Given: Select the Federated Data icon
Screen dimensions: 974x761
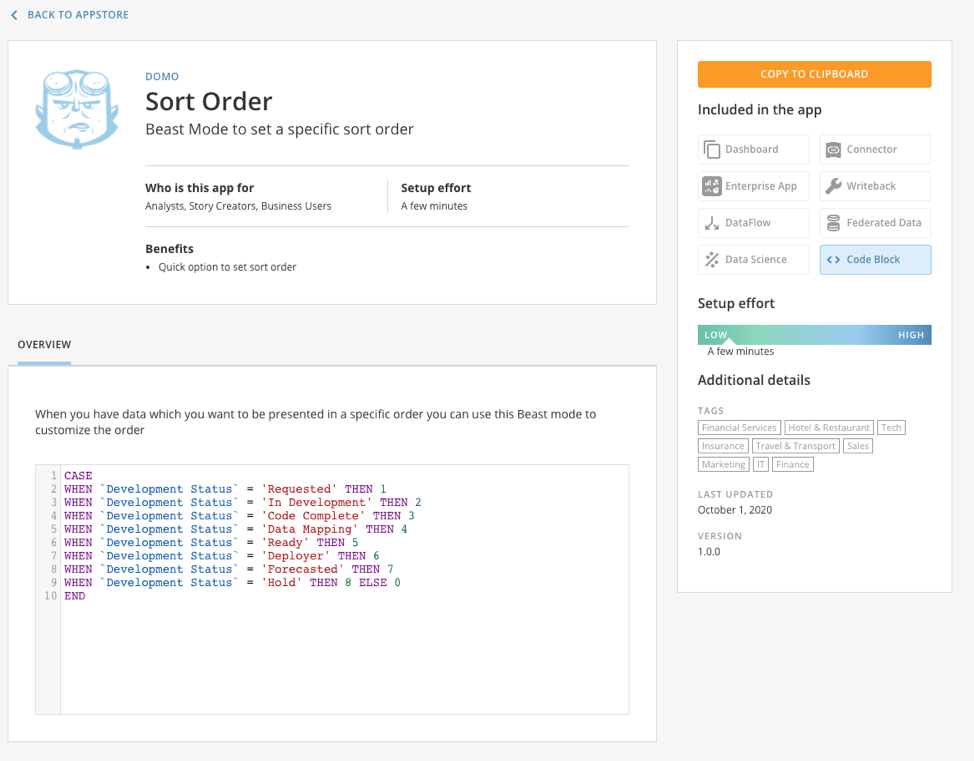Looking at the screenshot, I should 835,222.
